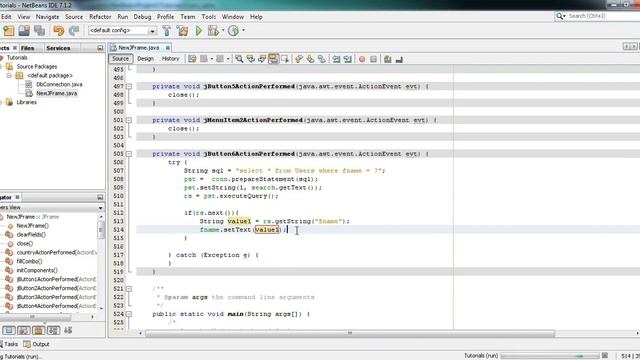This screenshot has width=640, height=360.
Task: Collapse jMenuItem2ActionPerformed code fold
Action: point(129,120)
